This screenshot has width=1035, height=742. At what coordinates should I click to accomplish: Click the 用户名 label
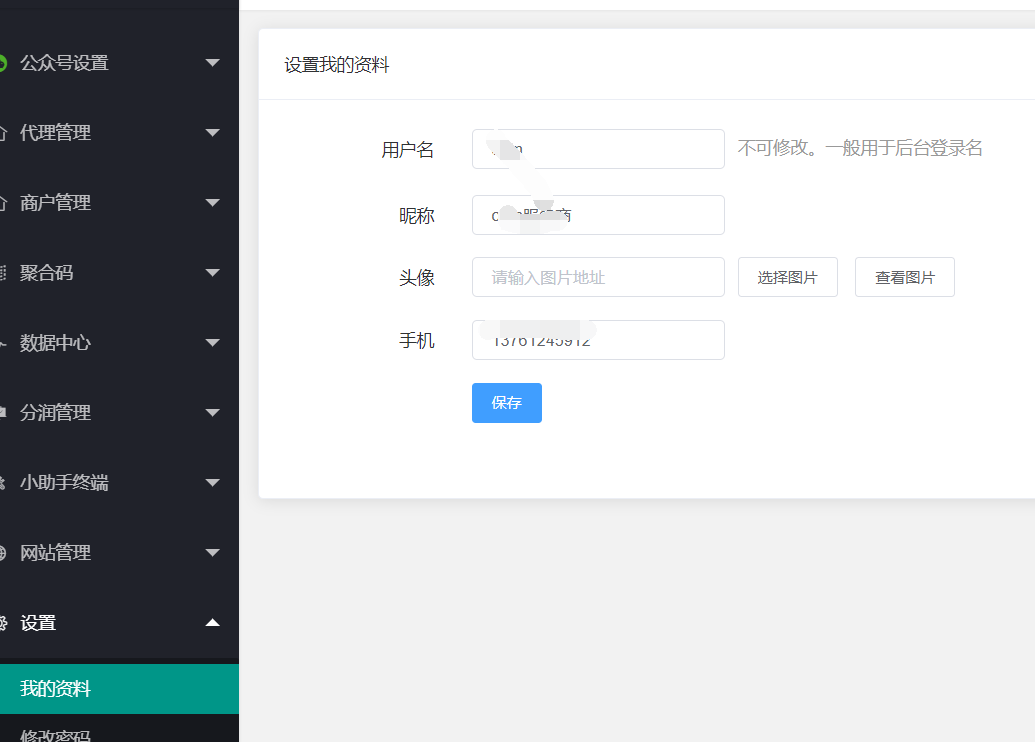coord(407,150)
